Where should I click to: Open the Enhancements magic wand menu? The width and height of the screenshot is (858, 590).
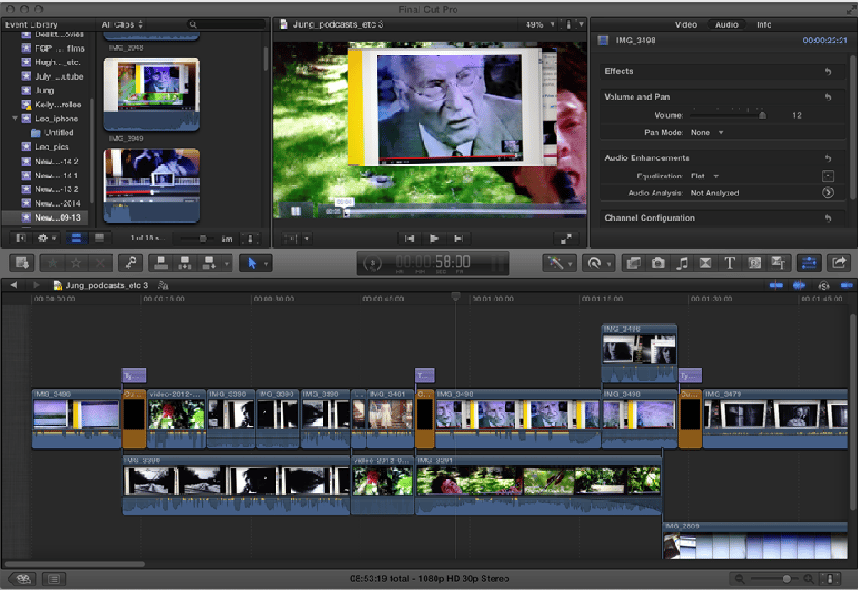[x=557, y=263]
